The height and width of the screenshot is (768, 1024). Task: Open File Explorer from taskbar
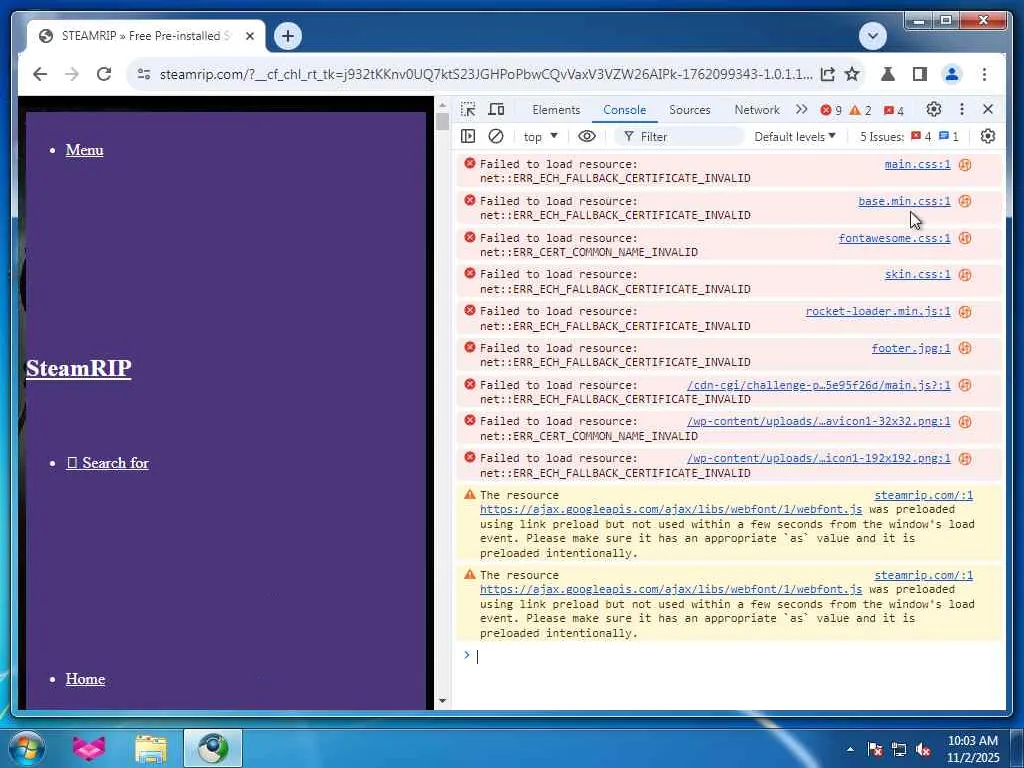coord(151,748)
